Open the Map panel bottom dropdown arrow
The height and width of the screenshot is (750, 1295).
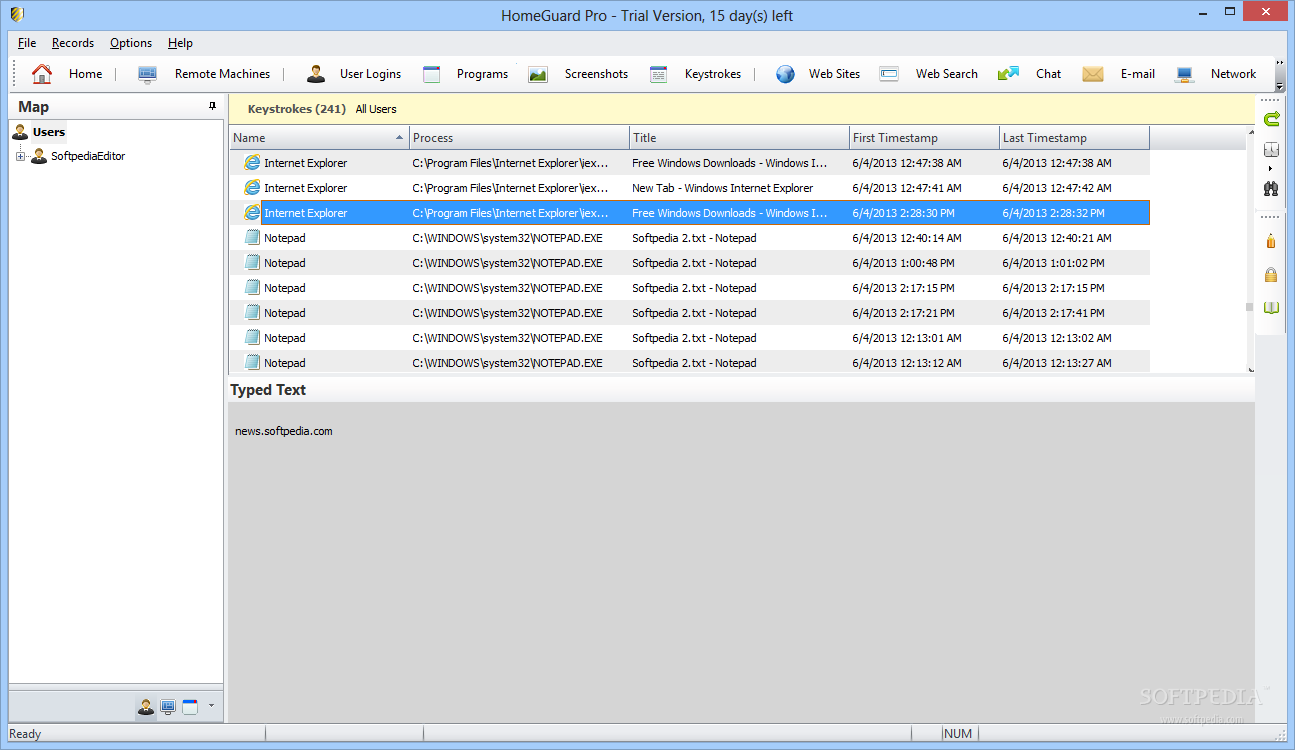[x=211, y=707]
